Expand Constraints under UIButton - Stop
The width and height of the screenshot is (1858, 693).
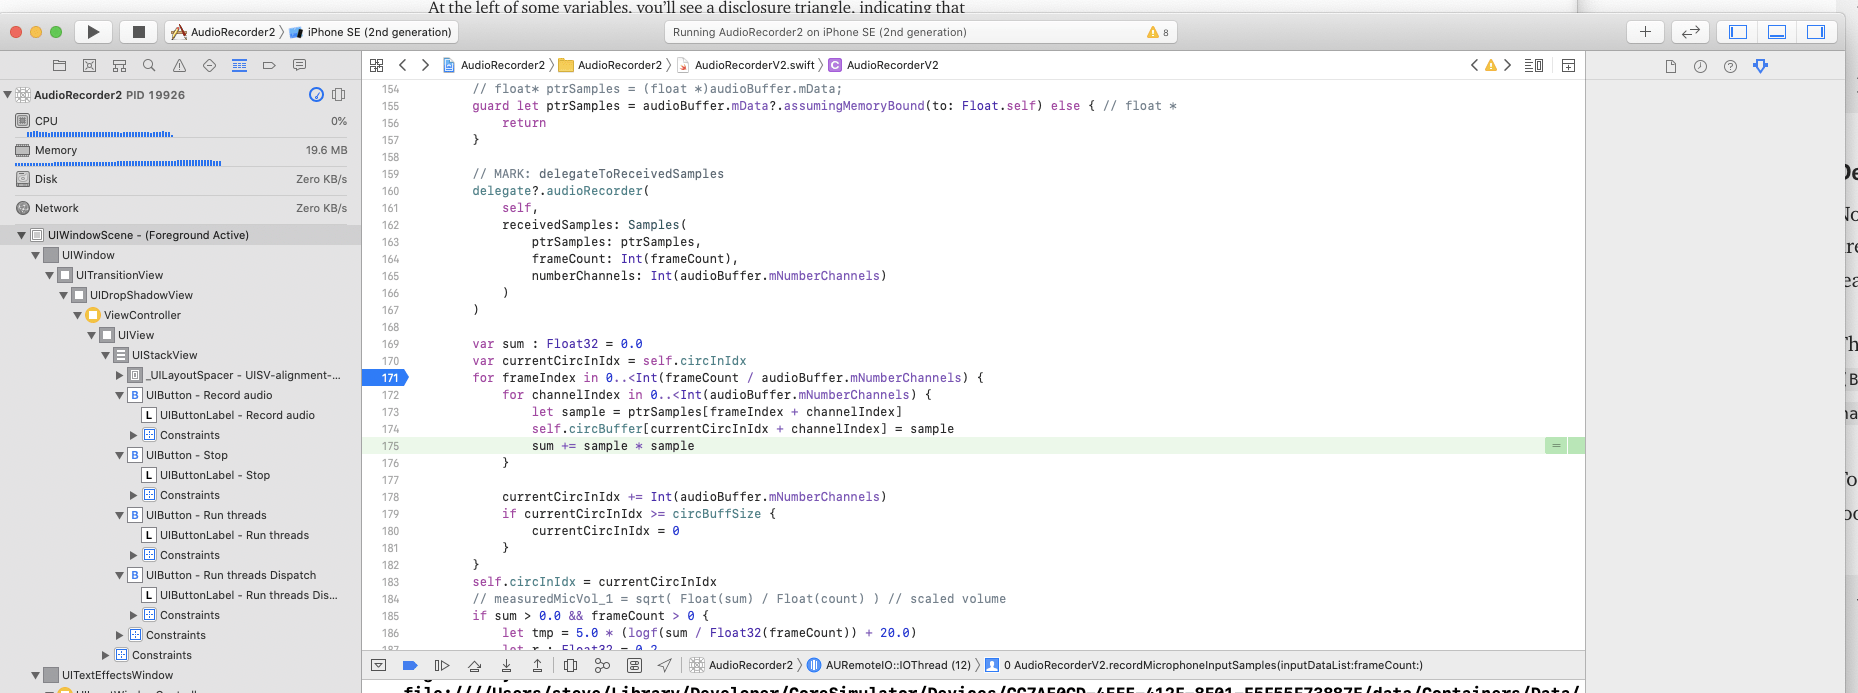point(134,495)
